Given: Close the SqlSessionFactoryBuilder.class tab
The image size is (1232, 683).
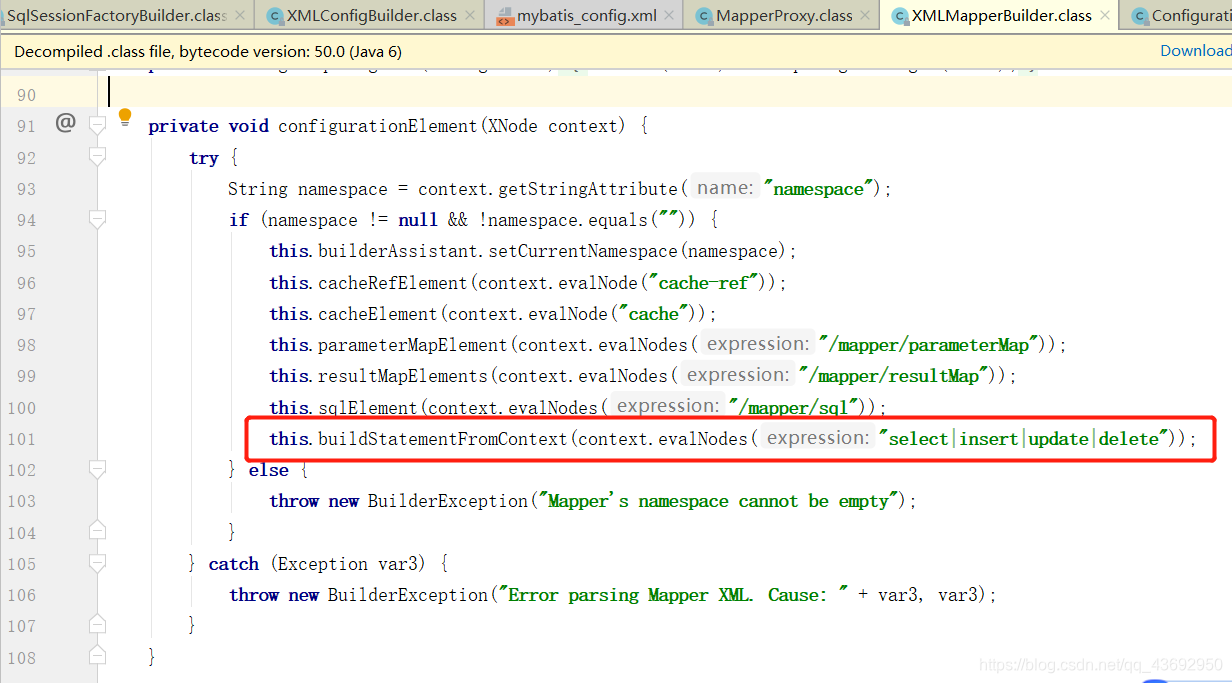Looking at the screenshot, I should point(239,16).
